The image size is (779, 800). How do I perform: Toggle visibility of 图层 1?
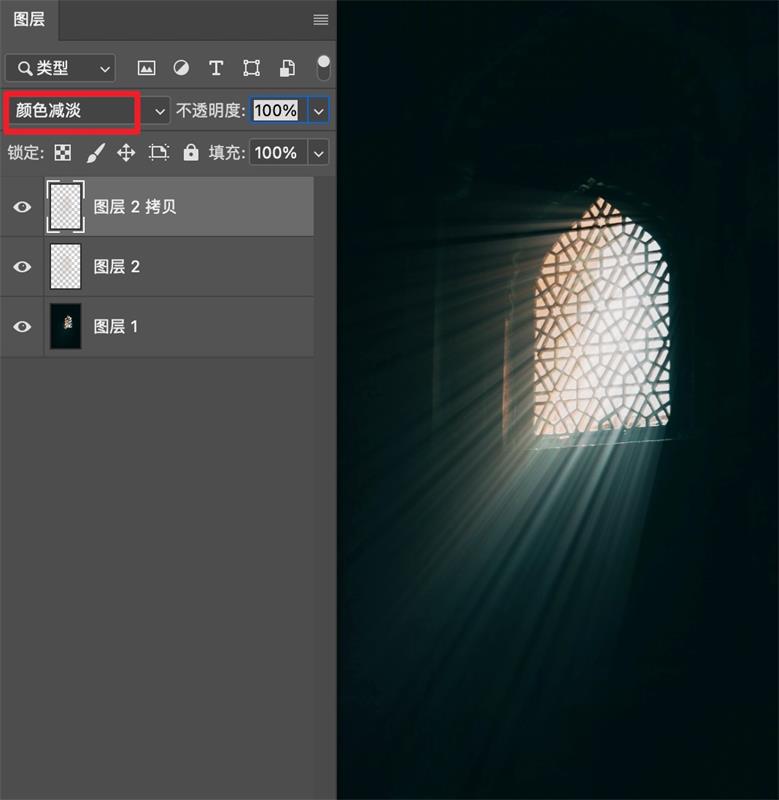22,327
